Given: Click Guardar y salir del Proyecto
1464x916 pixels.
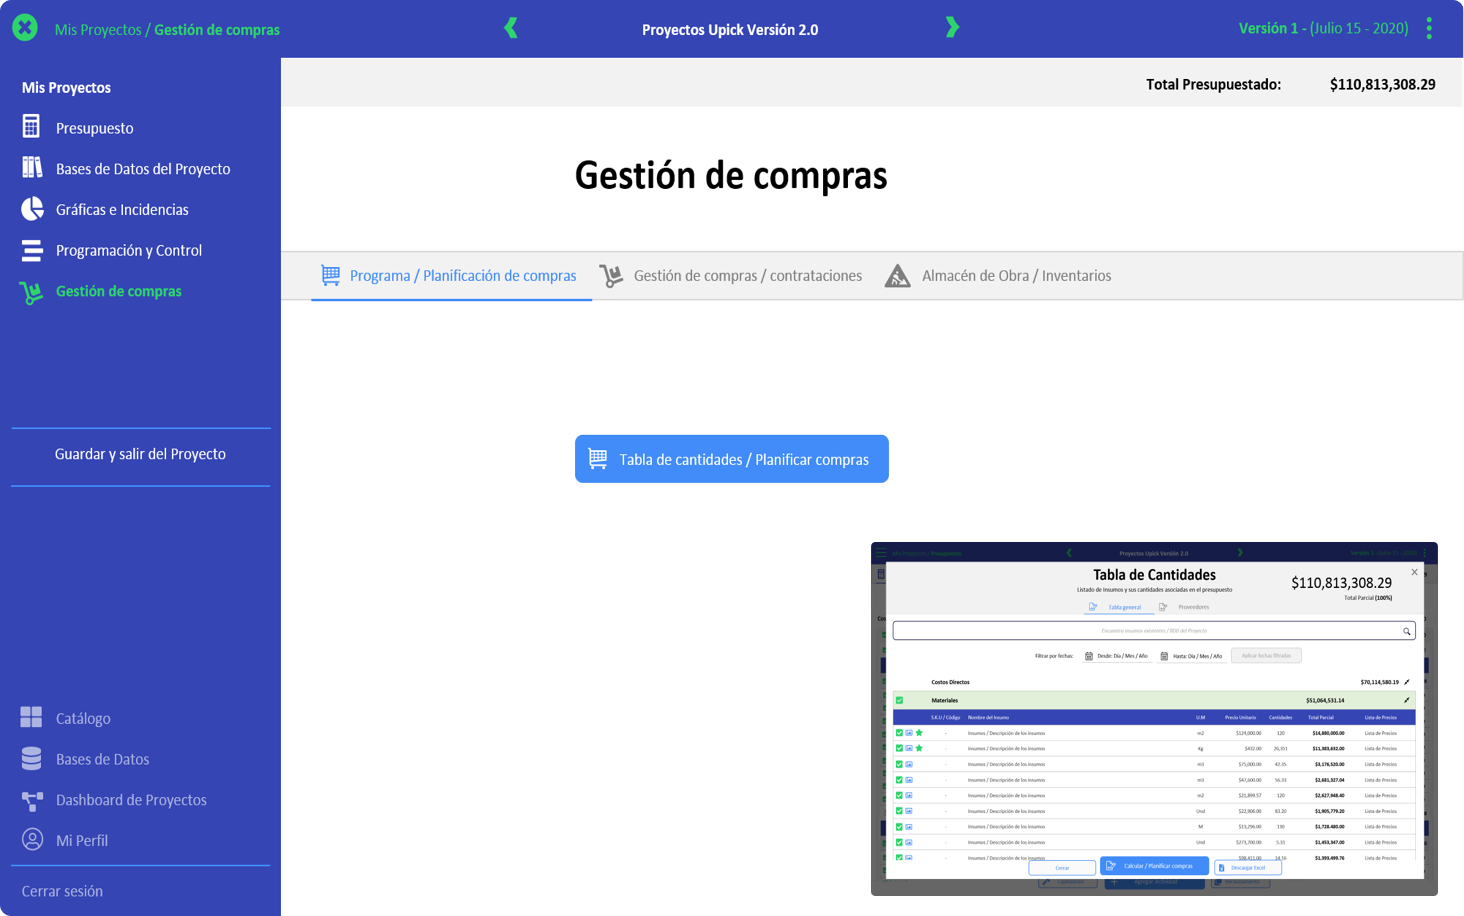Looking at the screenshot, I should point(140,454).
